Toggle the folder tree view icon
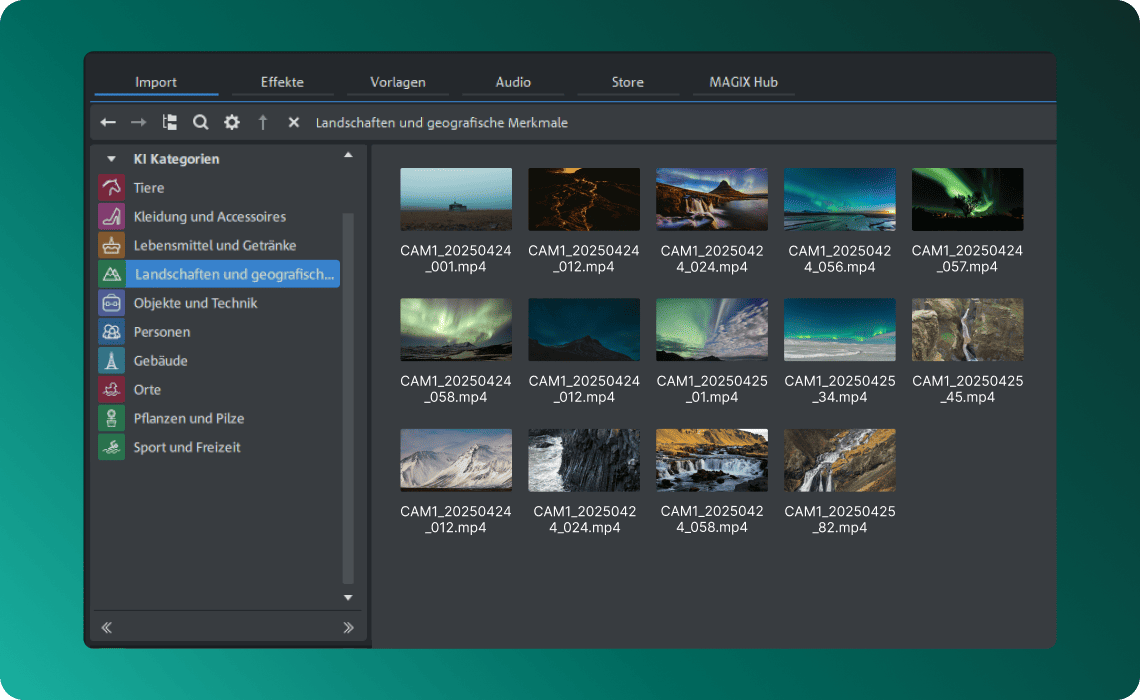 169,122
